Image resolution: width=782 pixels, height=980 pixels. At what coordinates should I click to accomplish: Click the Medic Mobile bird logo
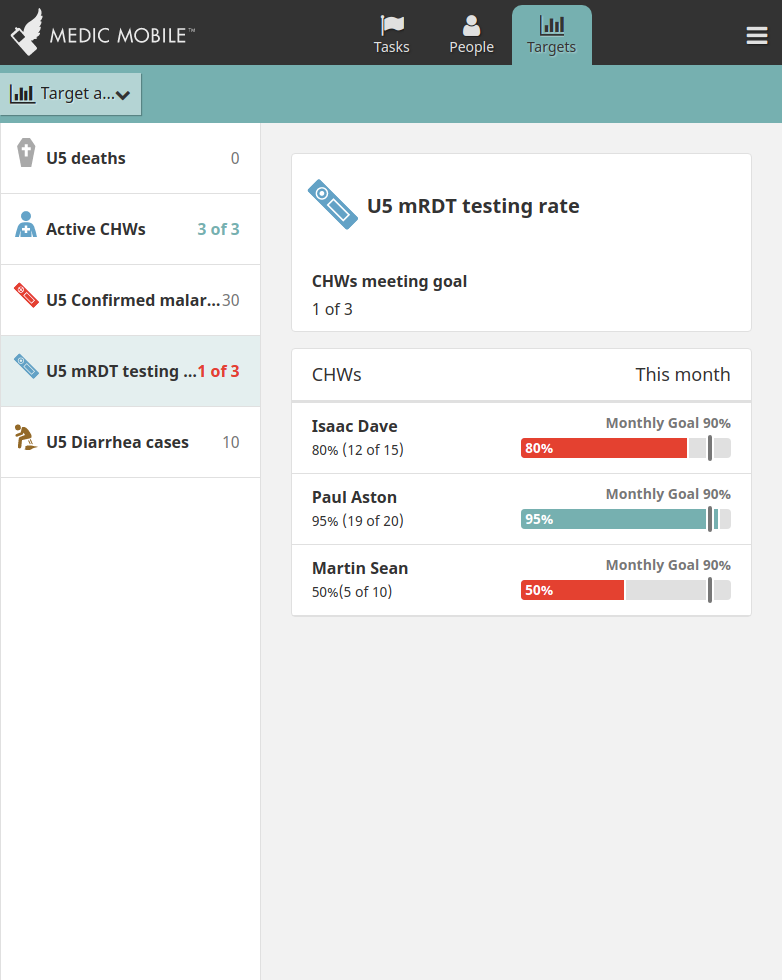pos(27,32)
